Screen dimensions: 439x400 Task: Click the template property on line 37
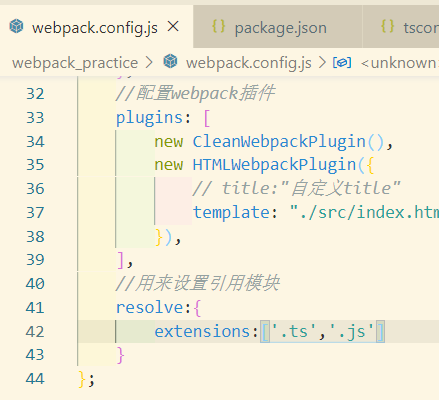(x=231, y=212)
